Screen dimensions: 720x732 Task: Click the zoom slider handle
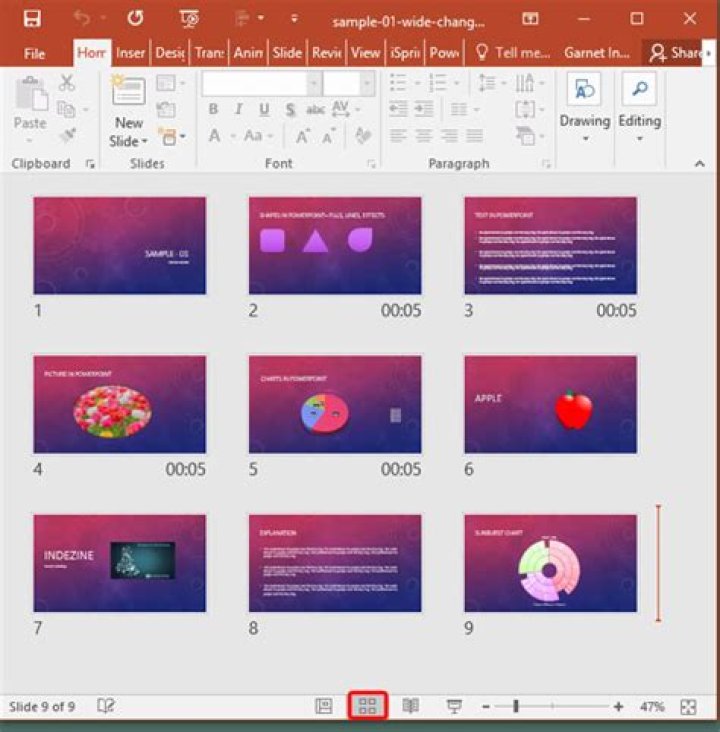(x=516, y=706)
